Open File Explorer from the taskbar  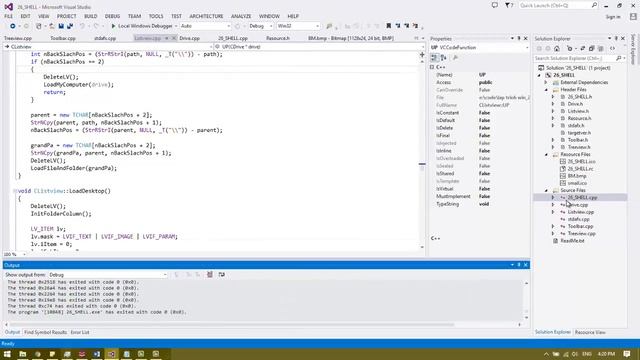click(x=22, y=354)
